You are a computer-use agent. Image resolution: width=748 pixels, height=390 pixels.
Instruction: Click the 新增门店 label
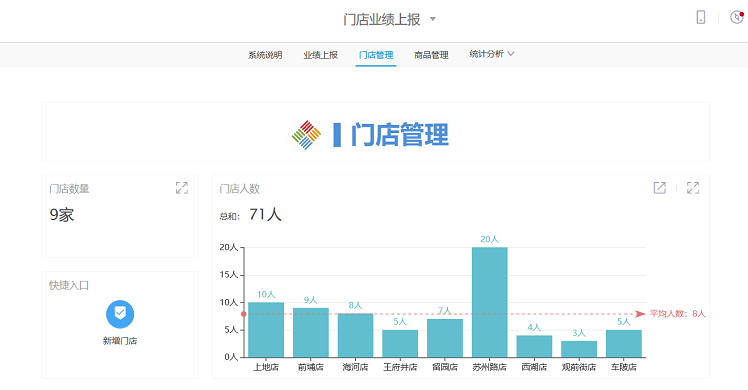coord(120,341)
